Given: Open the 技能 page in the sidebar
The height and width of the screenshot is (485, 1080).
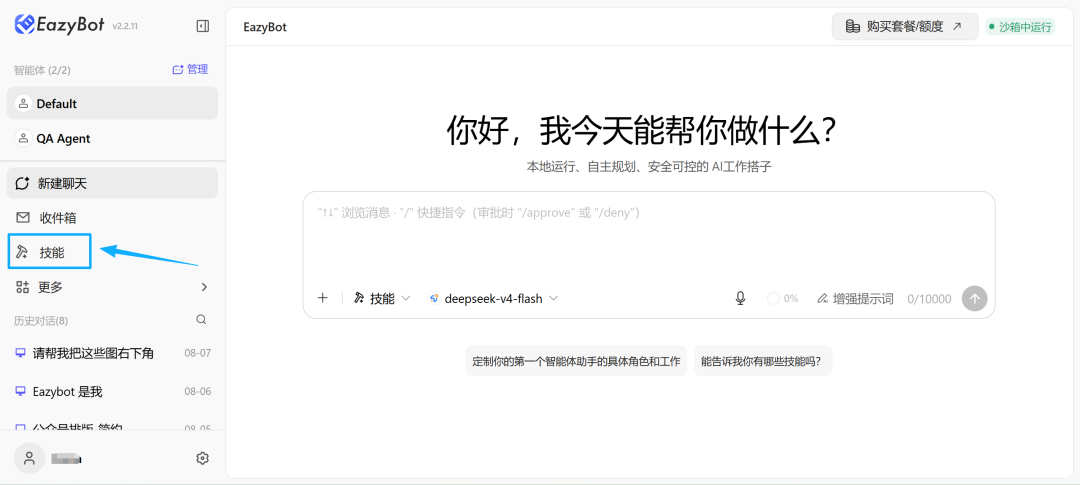Looking at the screenshot, I should coord(50,252).
